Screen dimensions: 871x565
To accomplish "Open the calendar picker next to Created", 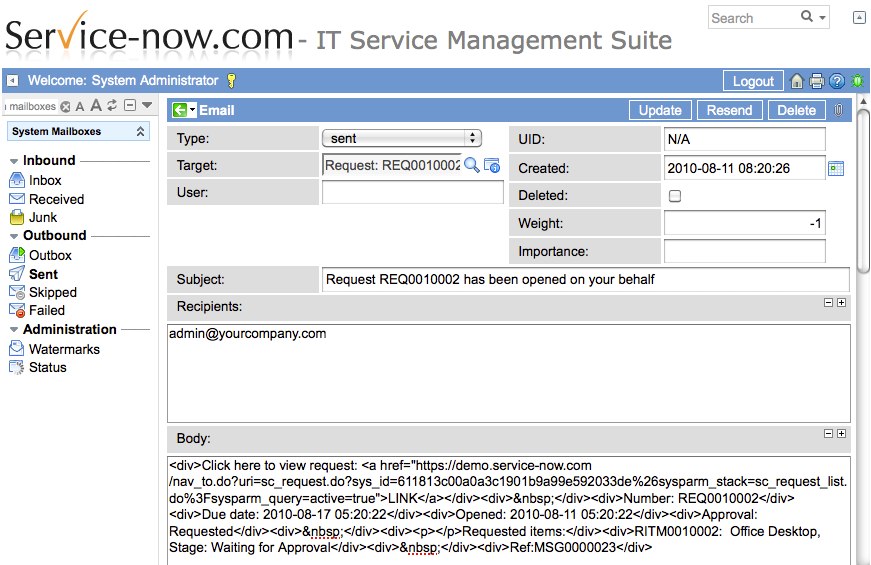I will [x=836, y=168].
